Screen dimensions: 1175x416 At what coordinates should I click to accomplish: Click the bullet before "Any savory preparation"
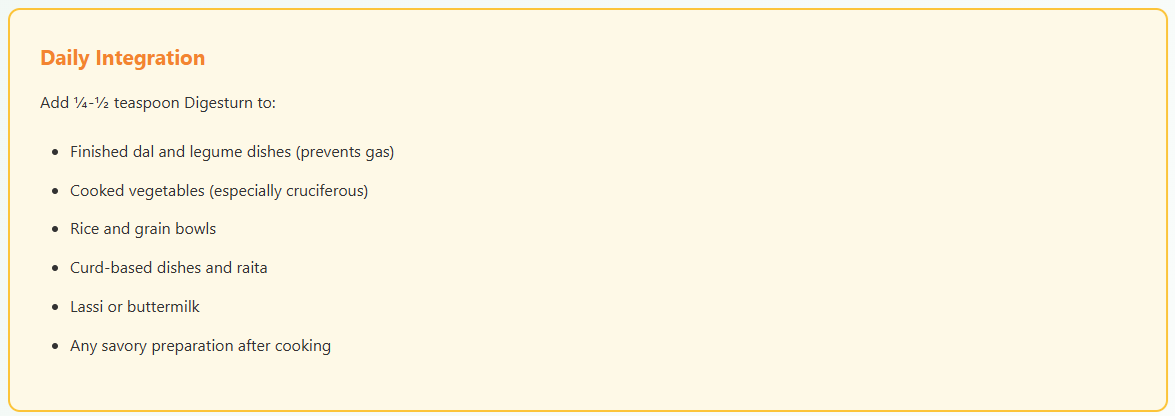(x=54, y=347)
